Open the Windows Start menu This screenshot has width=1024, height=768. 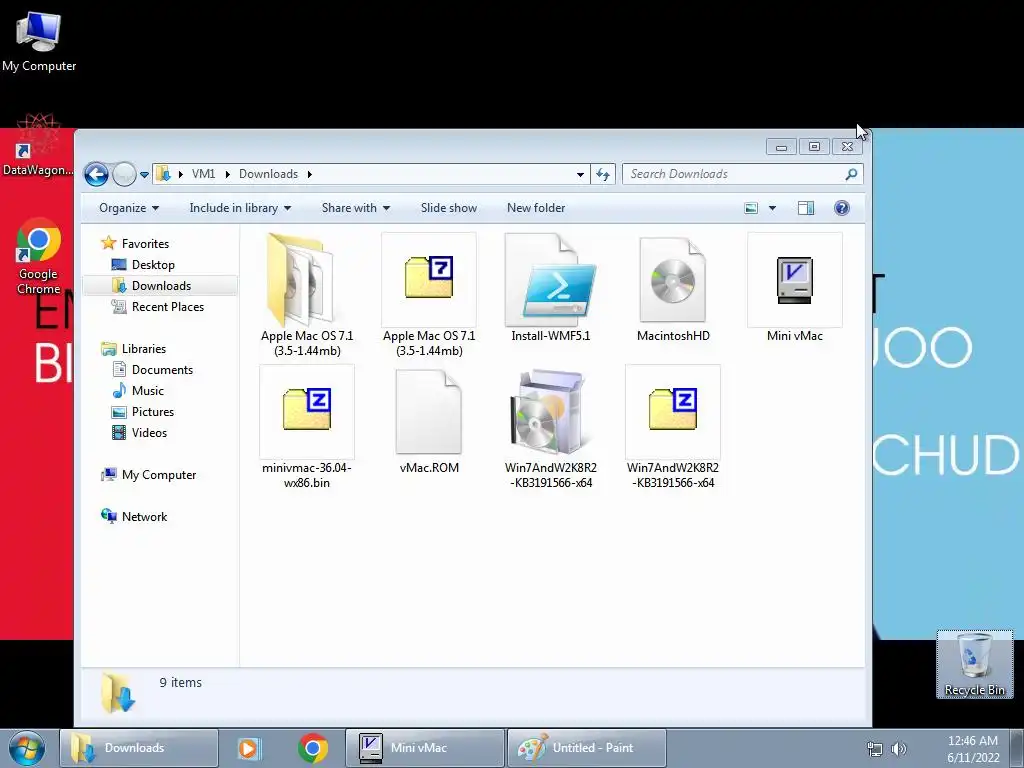[25, 748]
